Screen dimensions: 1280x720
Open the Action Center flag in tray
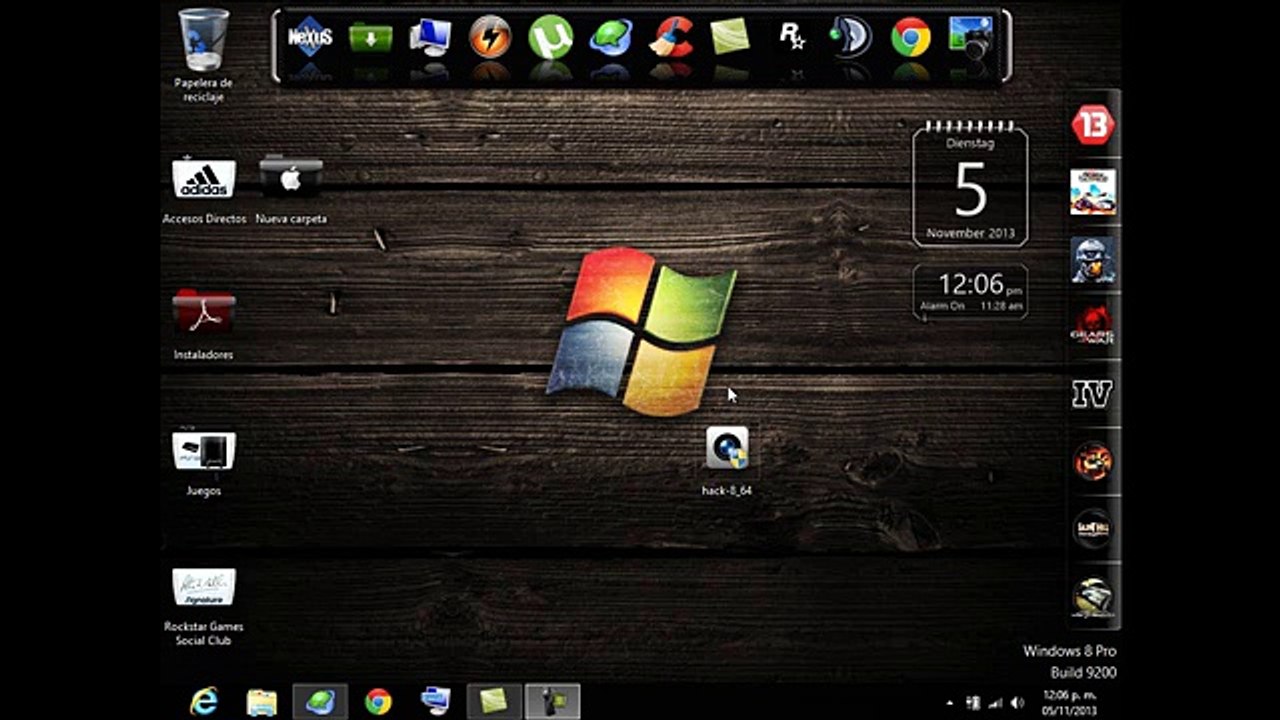[x=973, y=702]
